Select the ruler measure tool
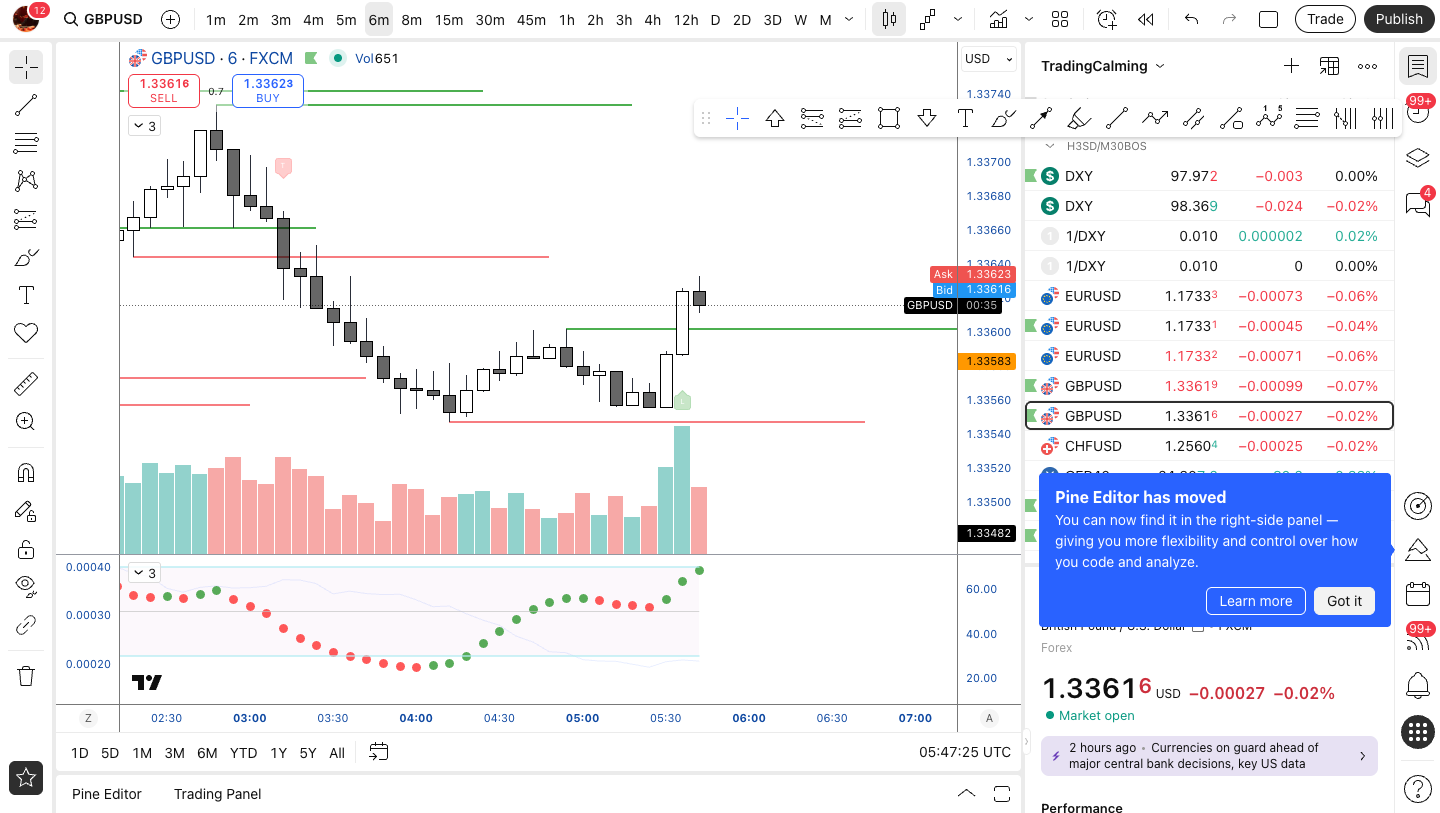 (26, 384)
